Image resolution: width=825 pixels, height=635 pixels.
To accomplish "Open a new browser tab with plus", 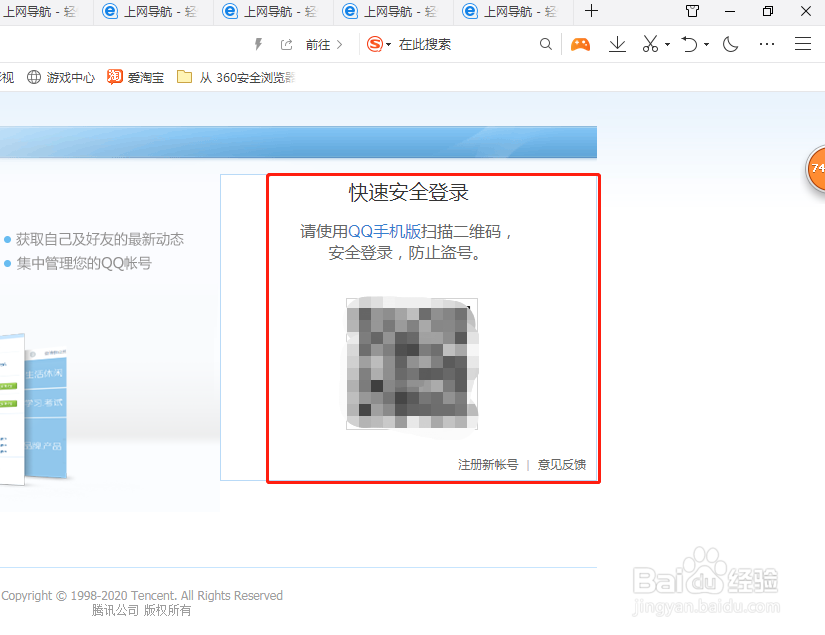I will point(591,11).
